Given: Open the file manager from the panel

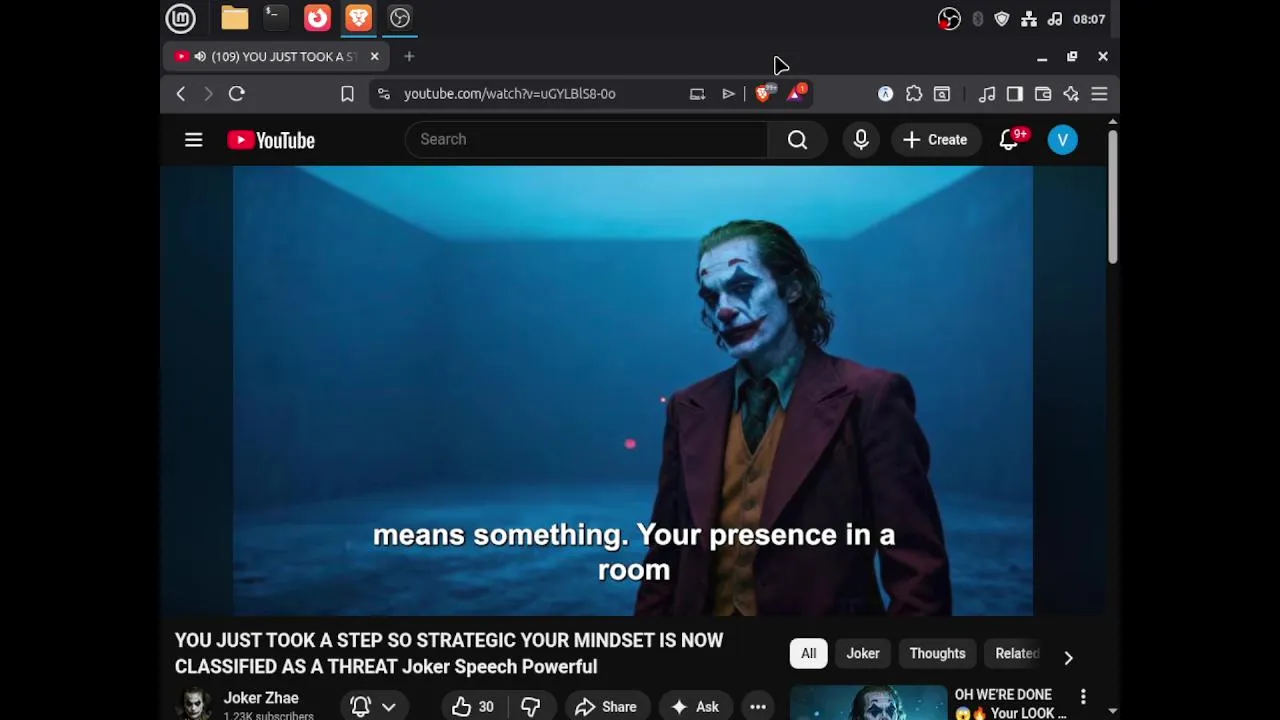Looking at the screenshot, I should (235, 18).
